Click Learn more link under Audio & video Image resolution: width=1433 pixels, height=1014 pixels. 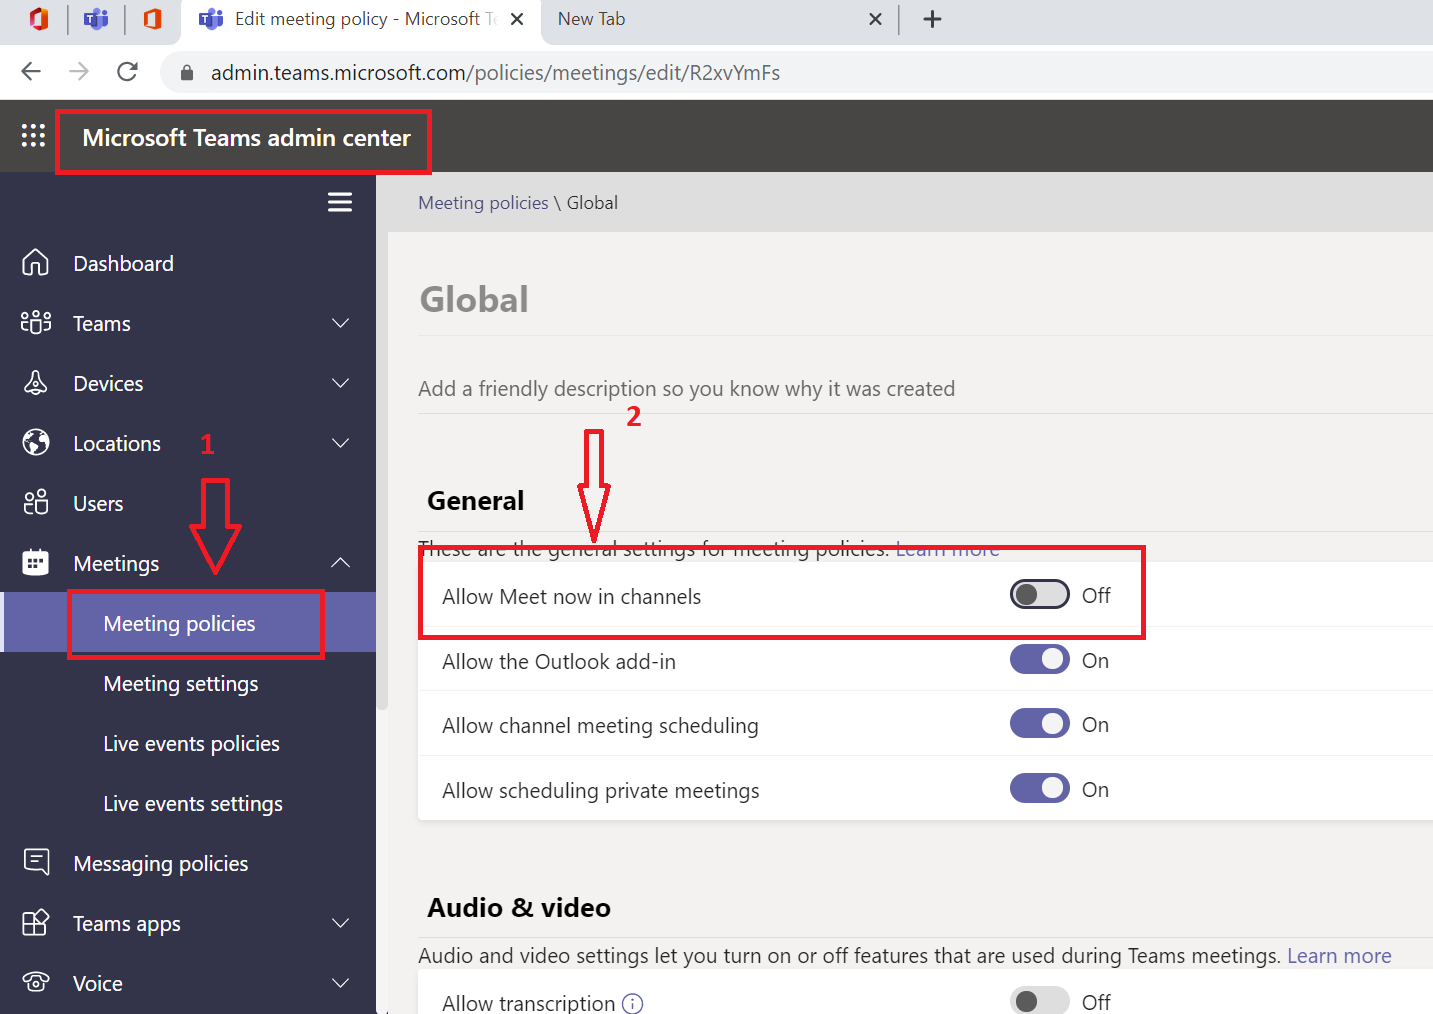[1339, 955]
